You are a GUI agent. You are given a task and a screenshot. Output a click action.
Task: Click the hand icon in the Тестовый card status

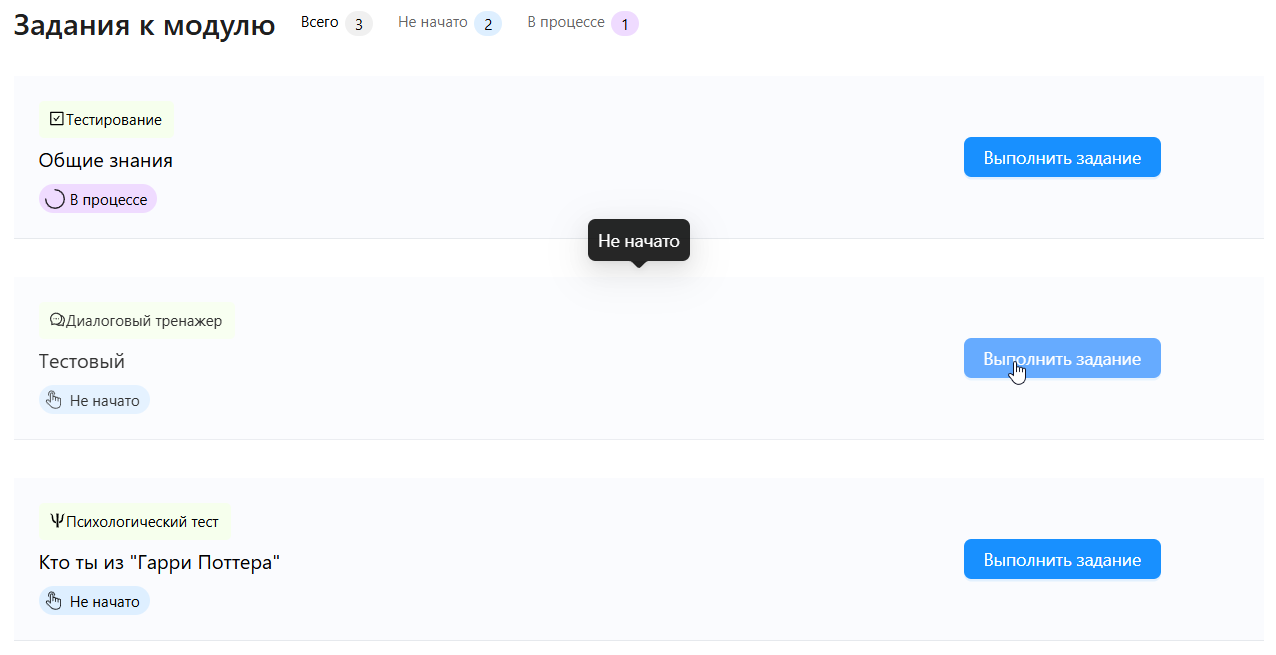55,401
